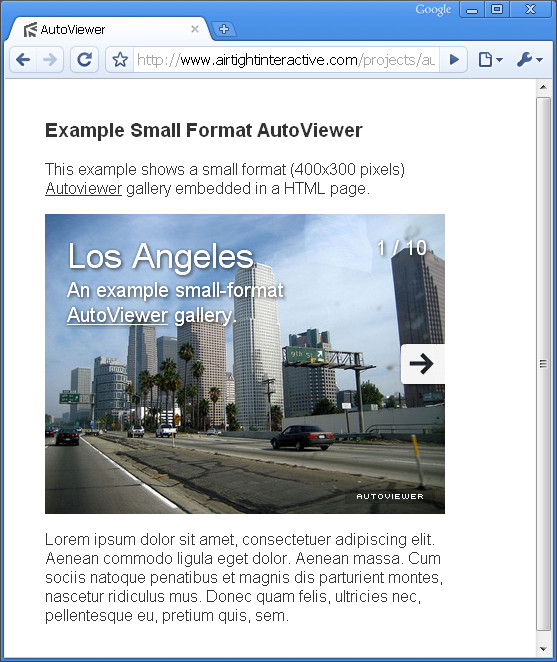This screenshot has height=662, width=557.
Task: Click the 1 / 10 image counter
Action: coord(402,248)
